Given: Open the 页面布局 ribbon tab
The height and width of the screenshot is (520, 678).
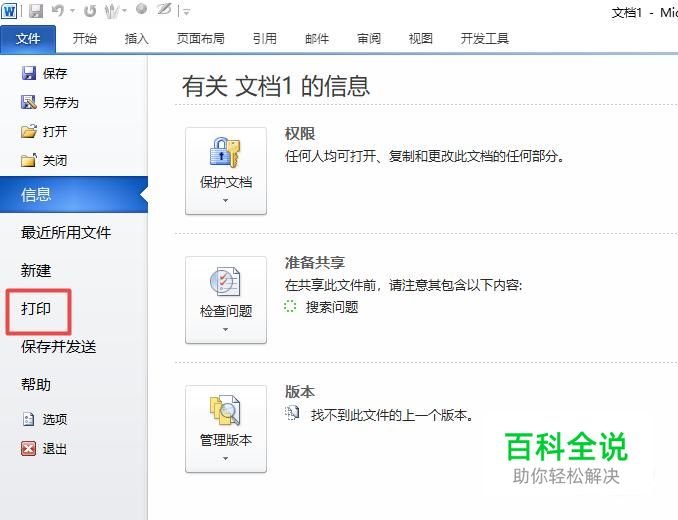Looking at the screenshot, I should (201, 39).
